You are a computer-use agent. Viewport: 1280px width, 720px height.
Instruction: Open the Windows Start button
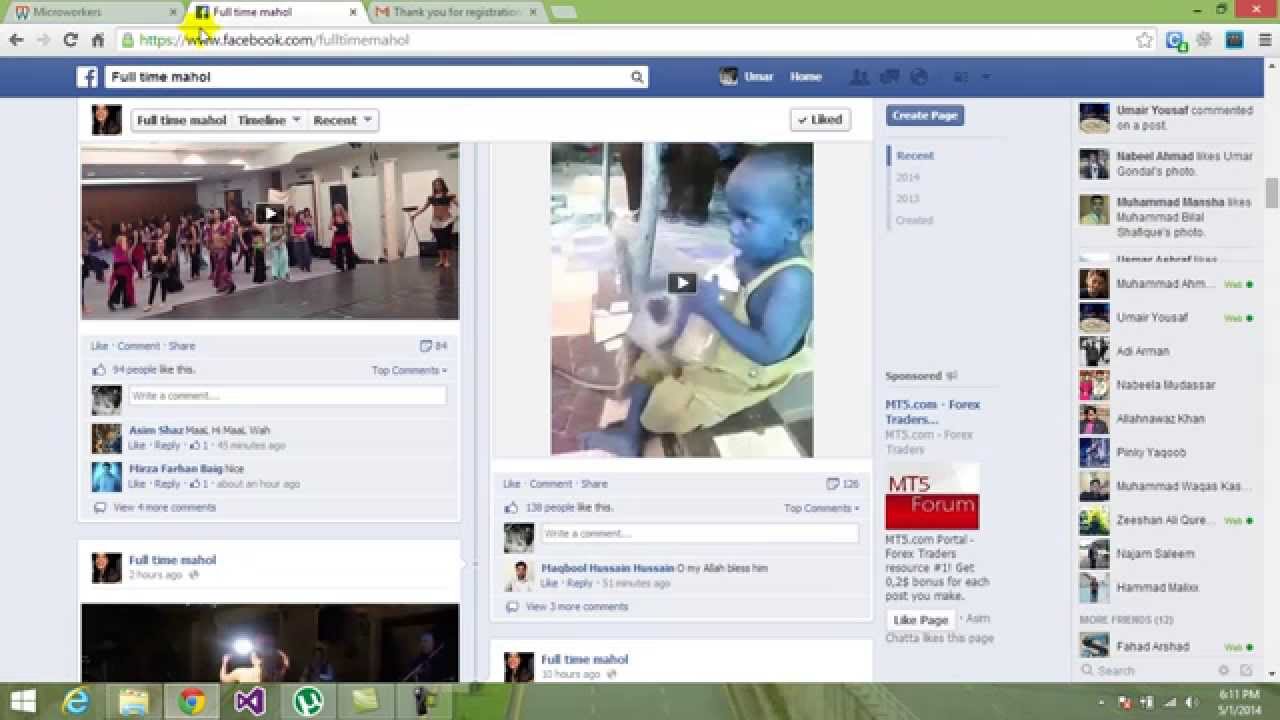[22, 701]
